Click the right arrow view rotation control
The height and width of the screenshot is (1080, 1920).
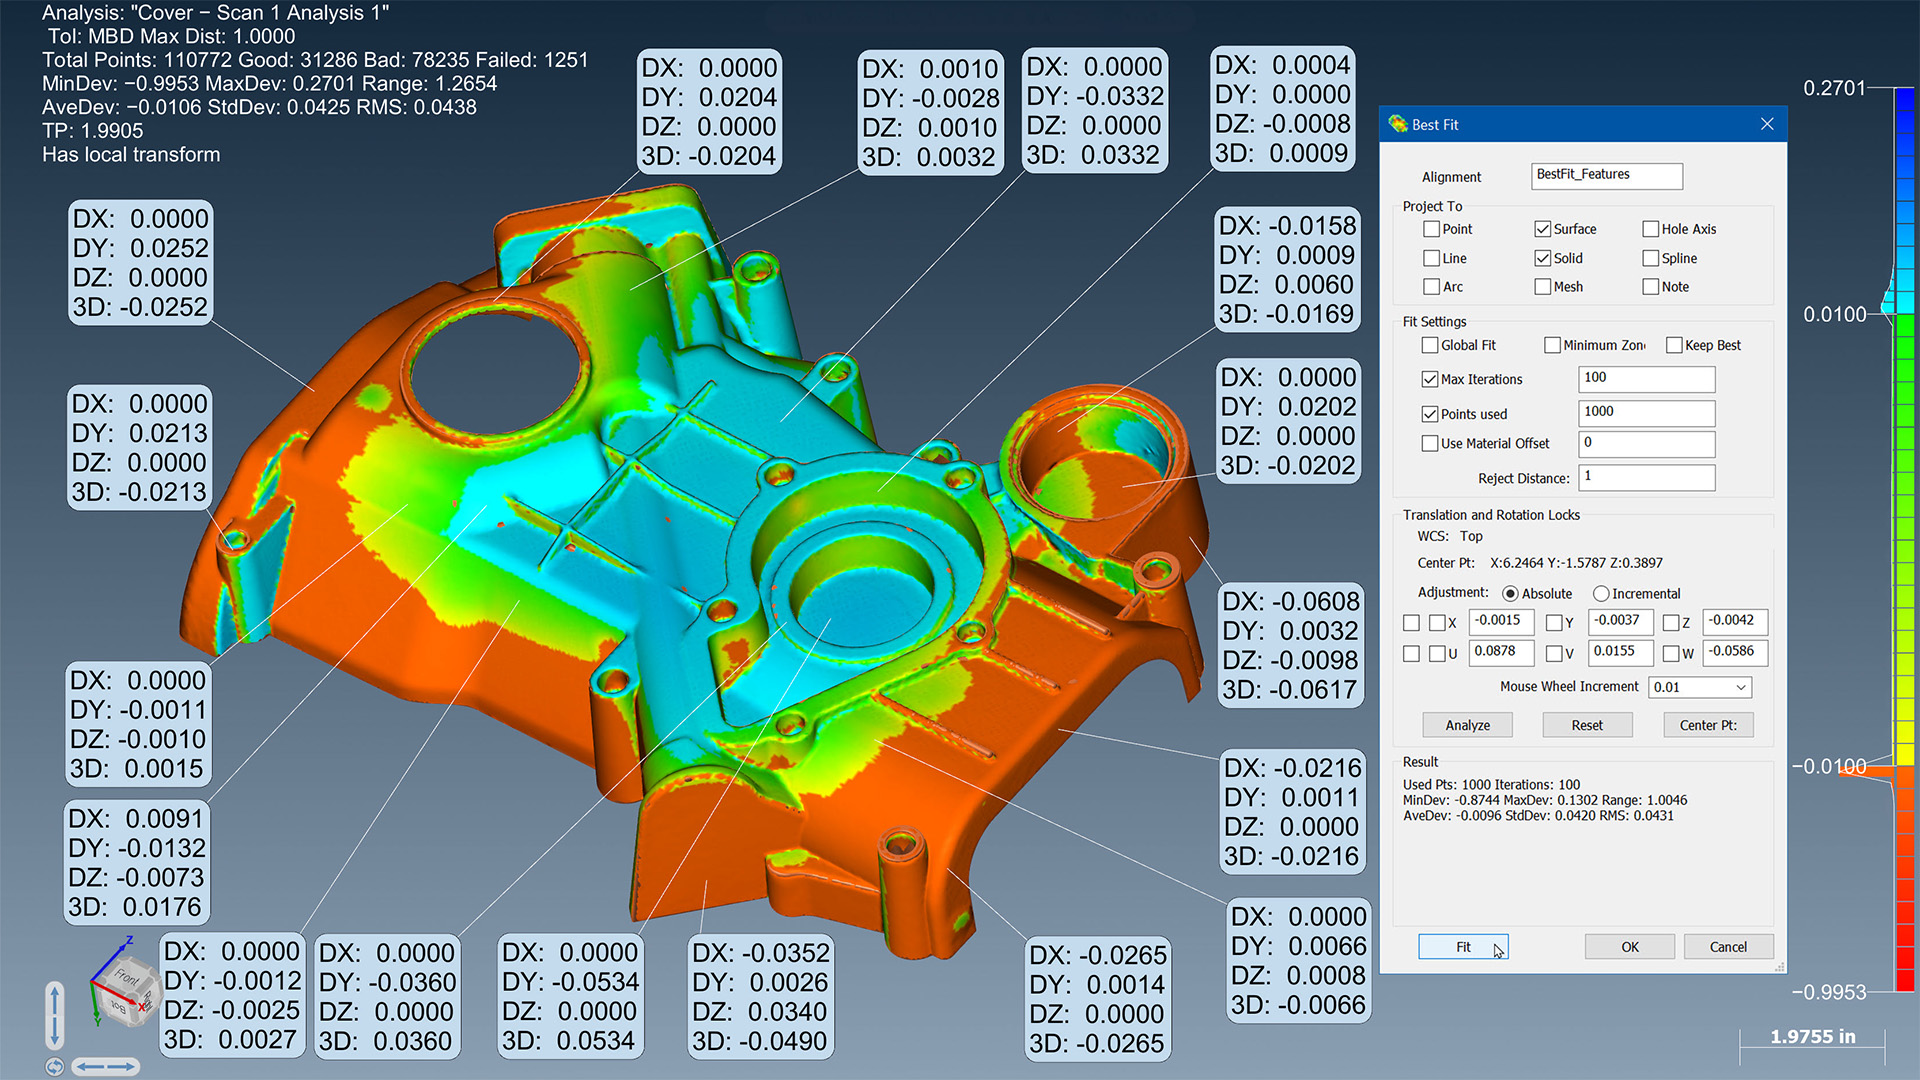[x=121, y=1067]
